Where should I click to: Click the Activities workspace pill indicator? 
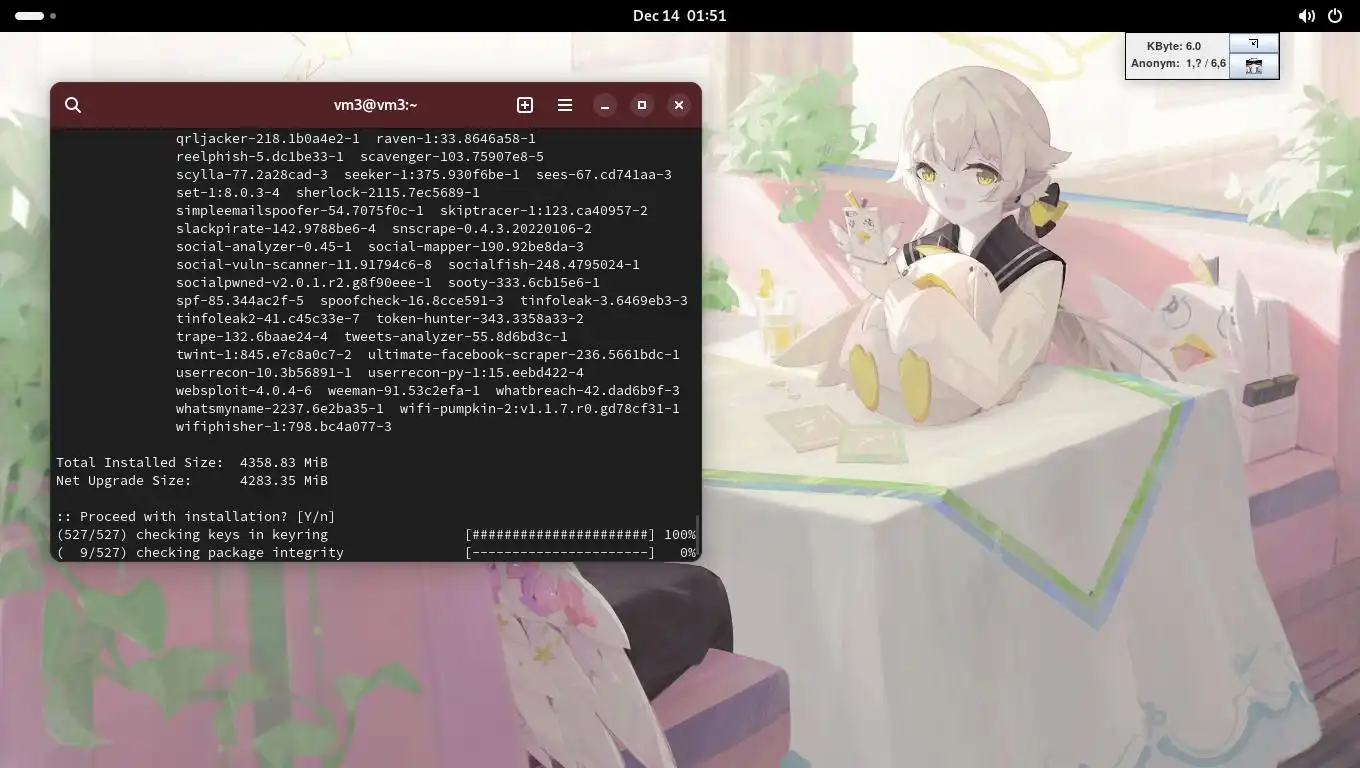[29, 16]
